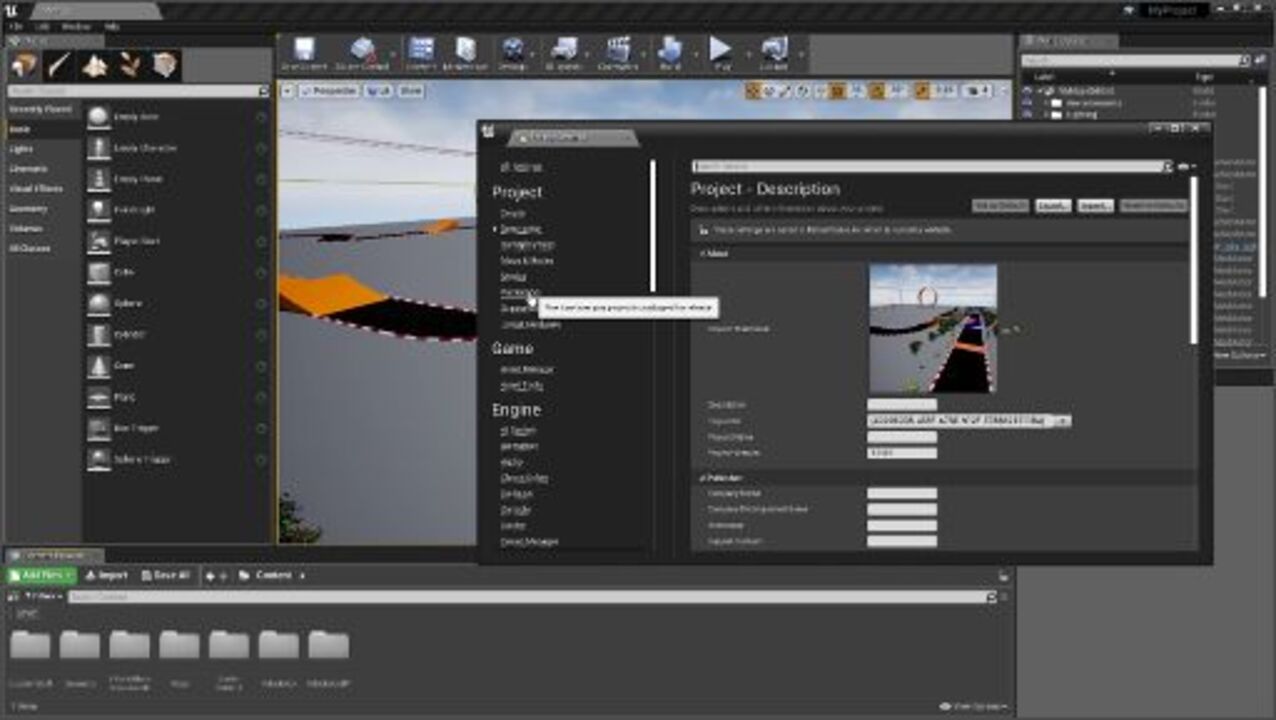Select the Paint mode brush icon
1276x720 pixels.
pos(59,65)
